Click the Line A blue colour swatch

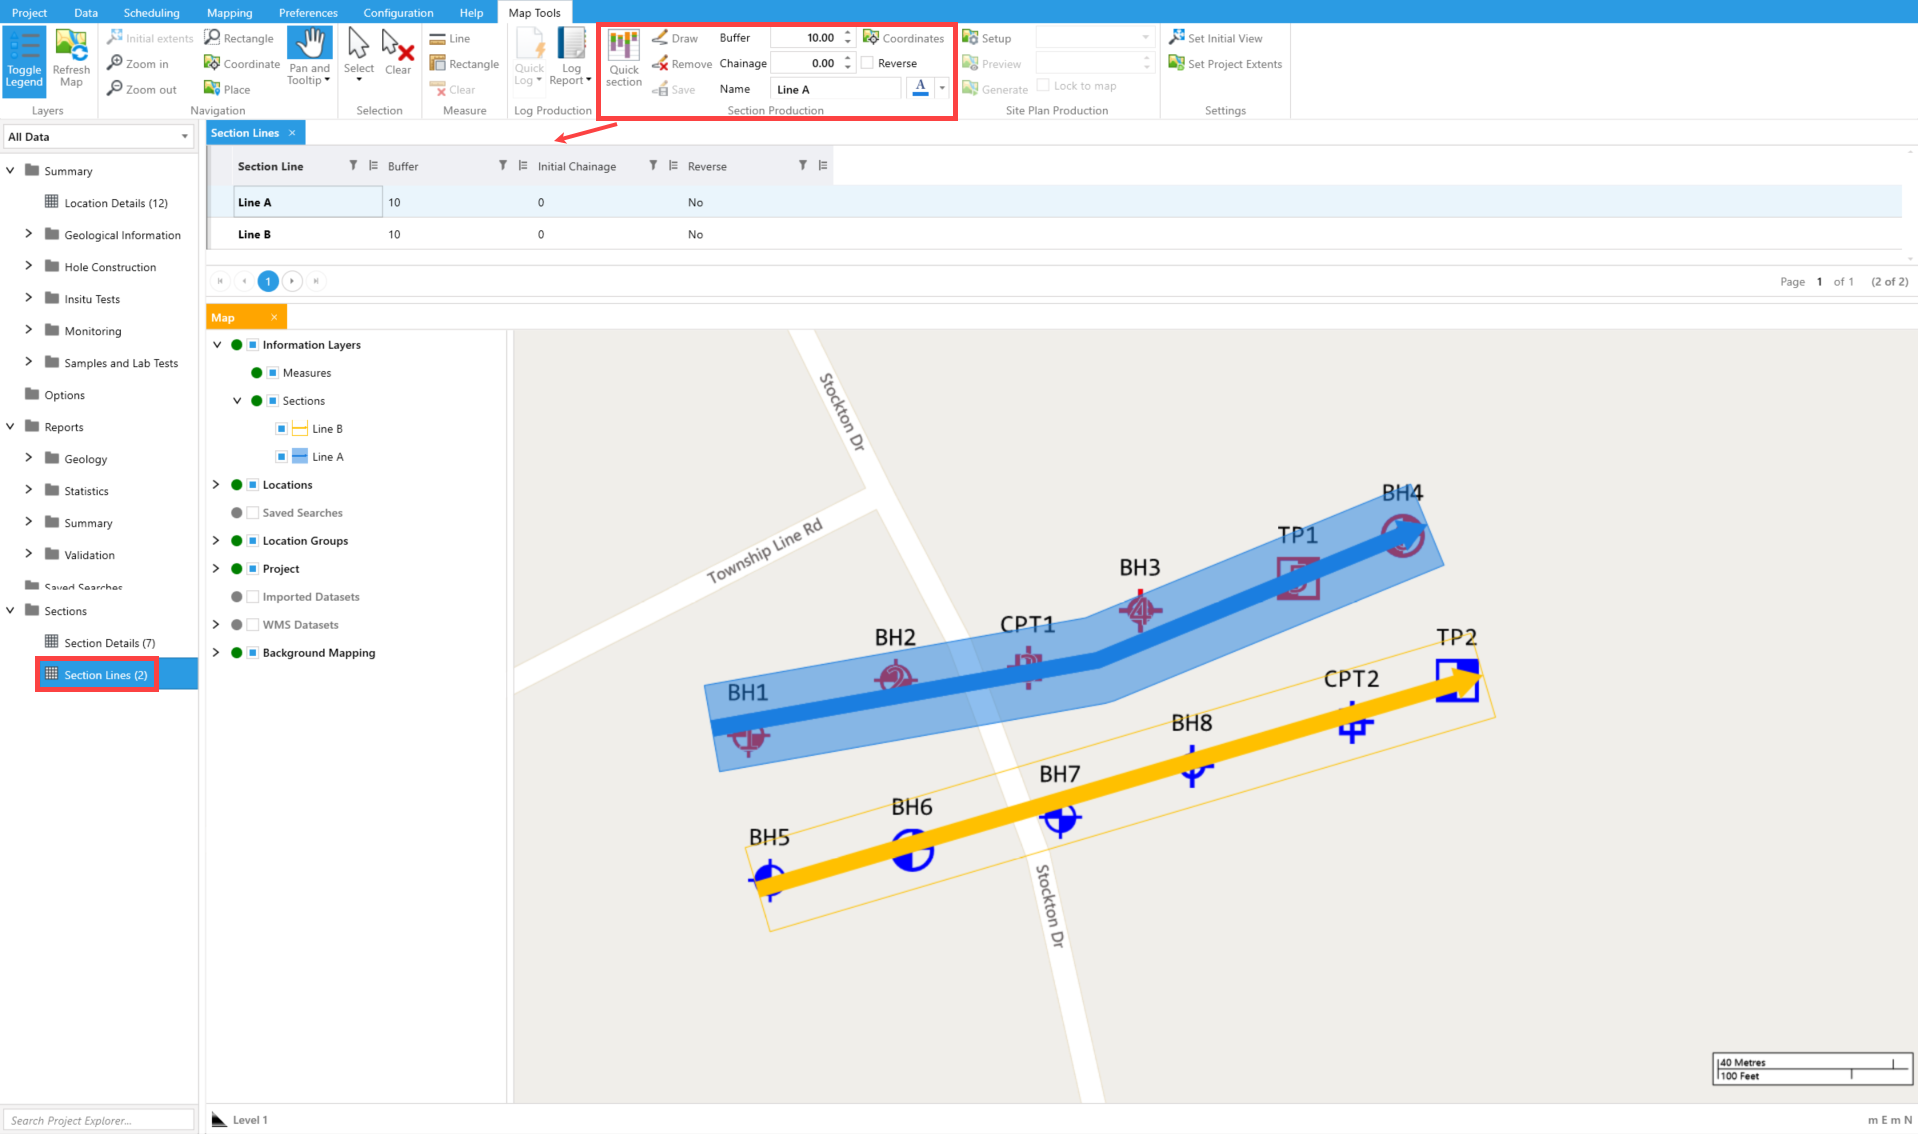(299, 457)
